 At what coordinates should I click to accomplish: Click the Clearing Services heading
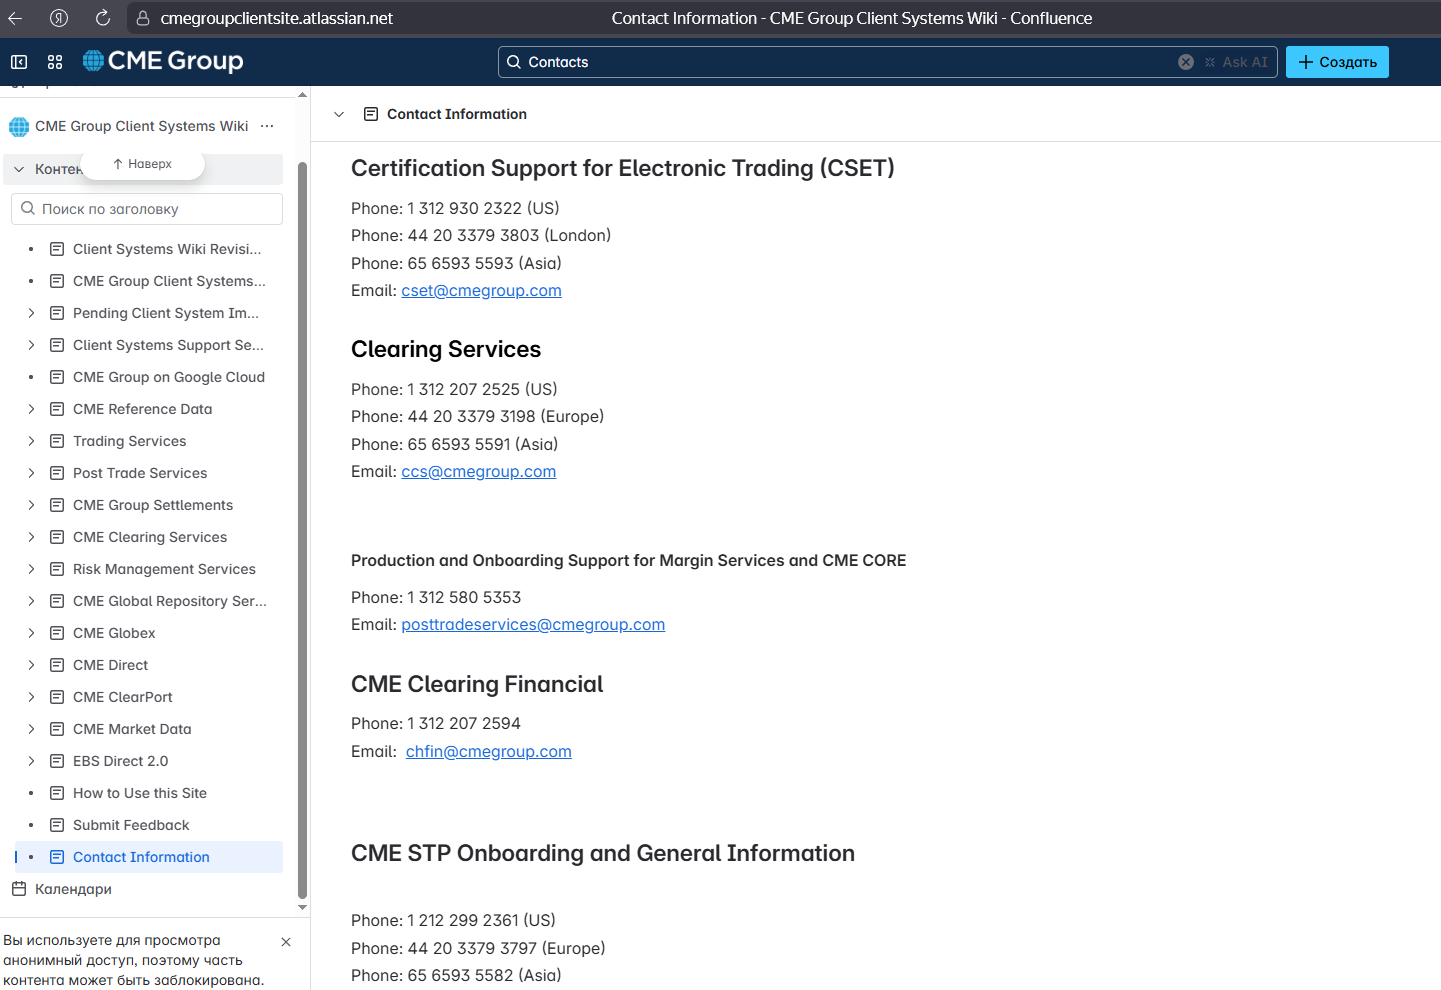coord(446,349)
